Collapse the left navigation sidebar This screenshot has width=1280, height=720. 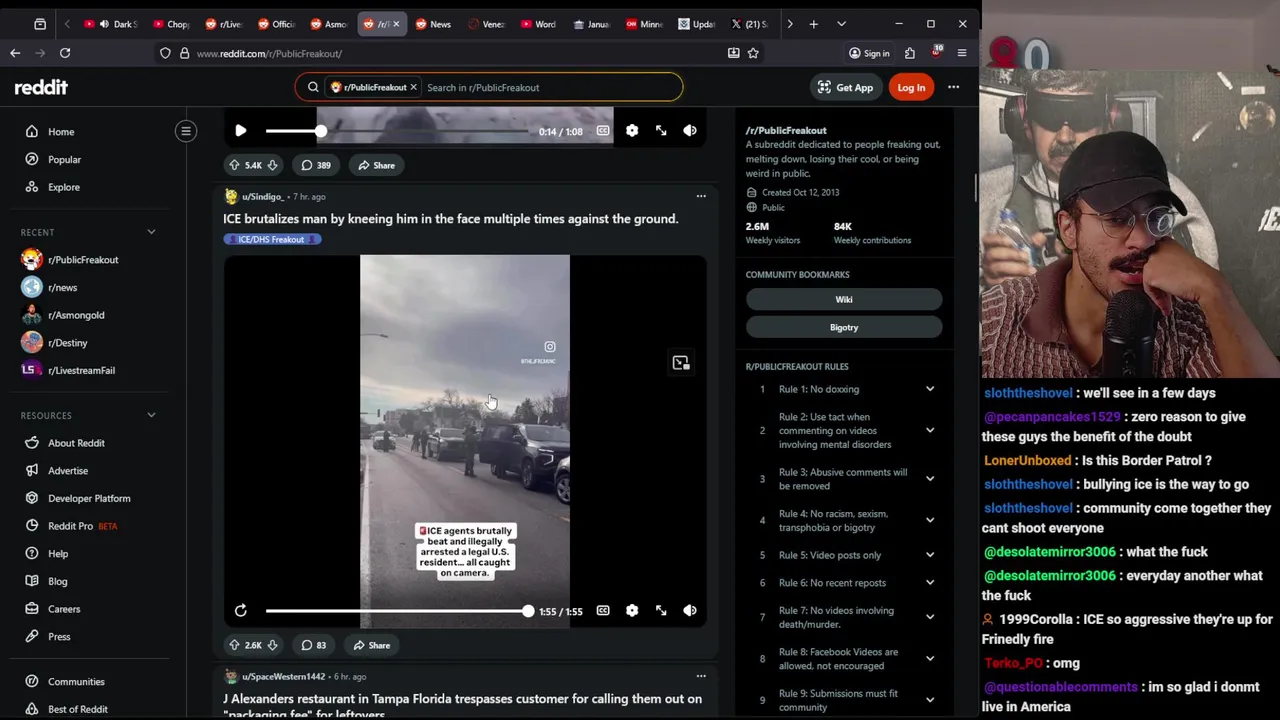186,131
